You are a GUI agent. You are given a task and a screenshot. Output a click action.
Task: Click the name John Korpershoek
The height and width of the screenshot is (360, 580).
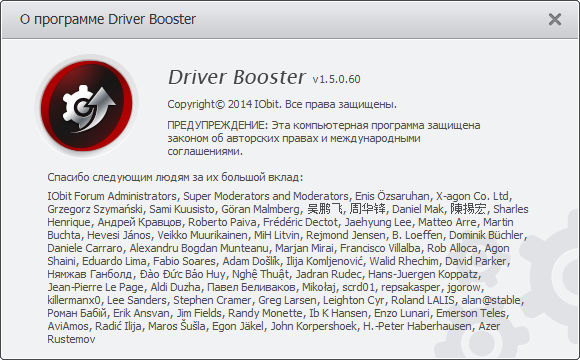[x=313, y=326]
